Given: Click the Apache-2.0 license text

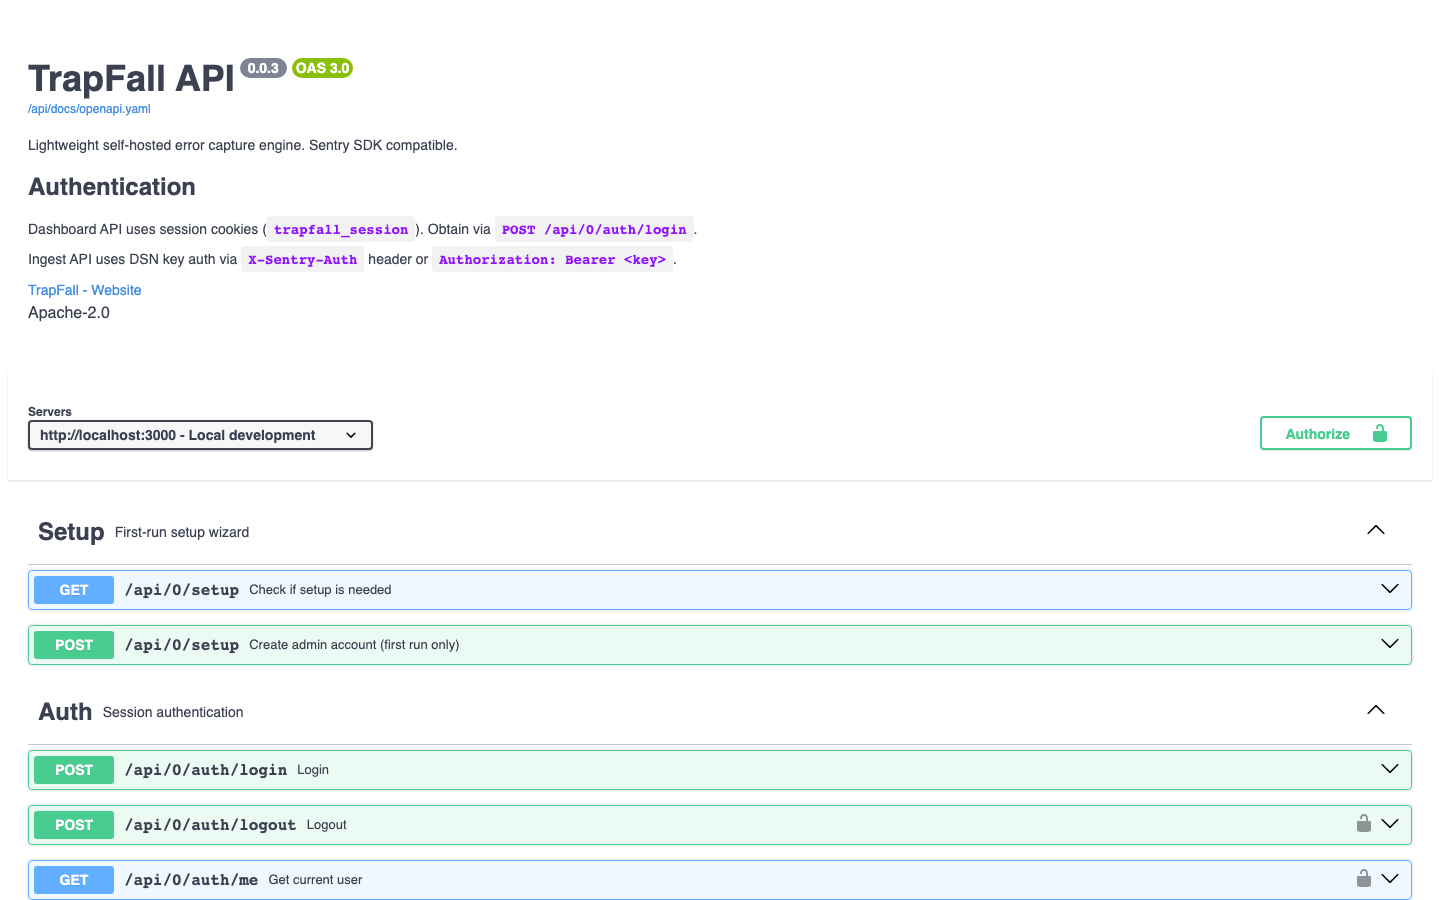Looking at the screenshot, I should 69,313.
